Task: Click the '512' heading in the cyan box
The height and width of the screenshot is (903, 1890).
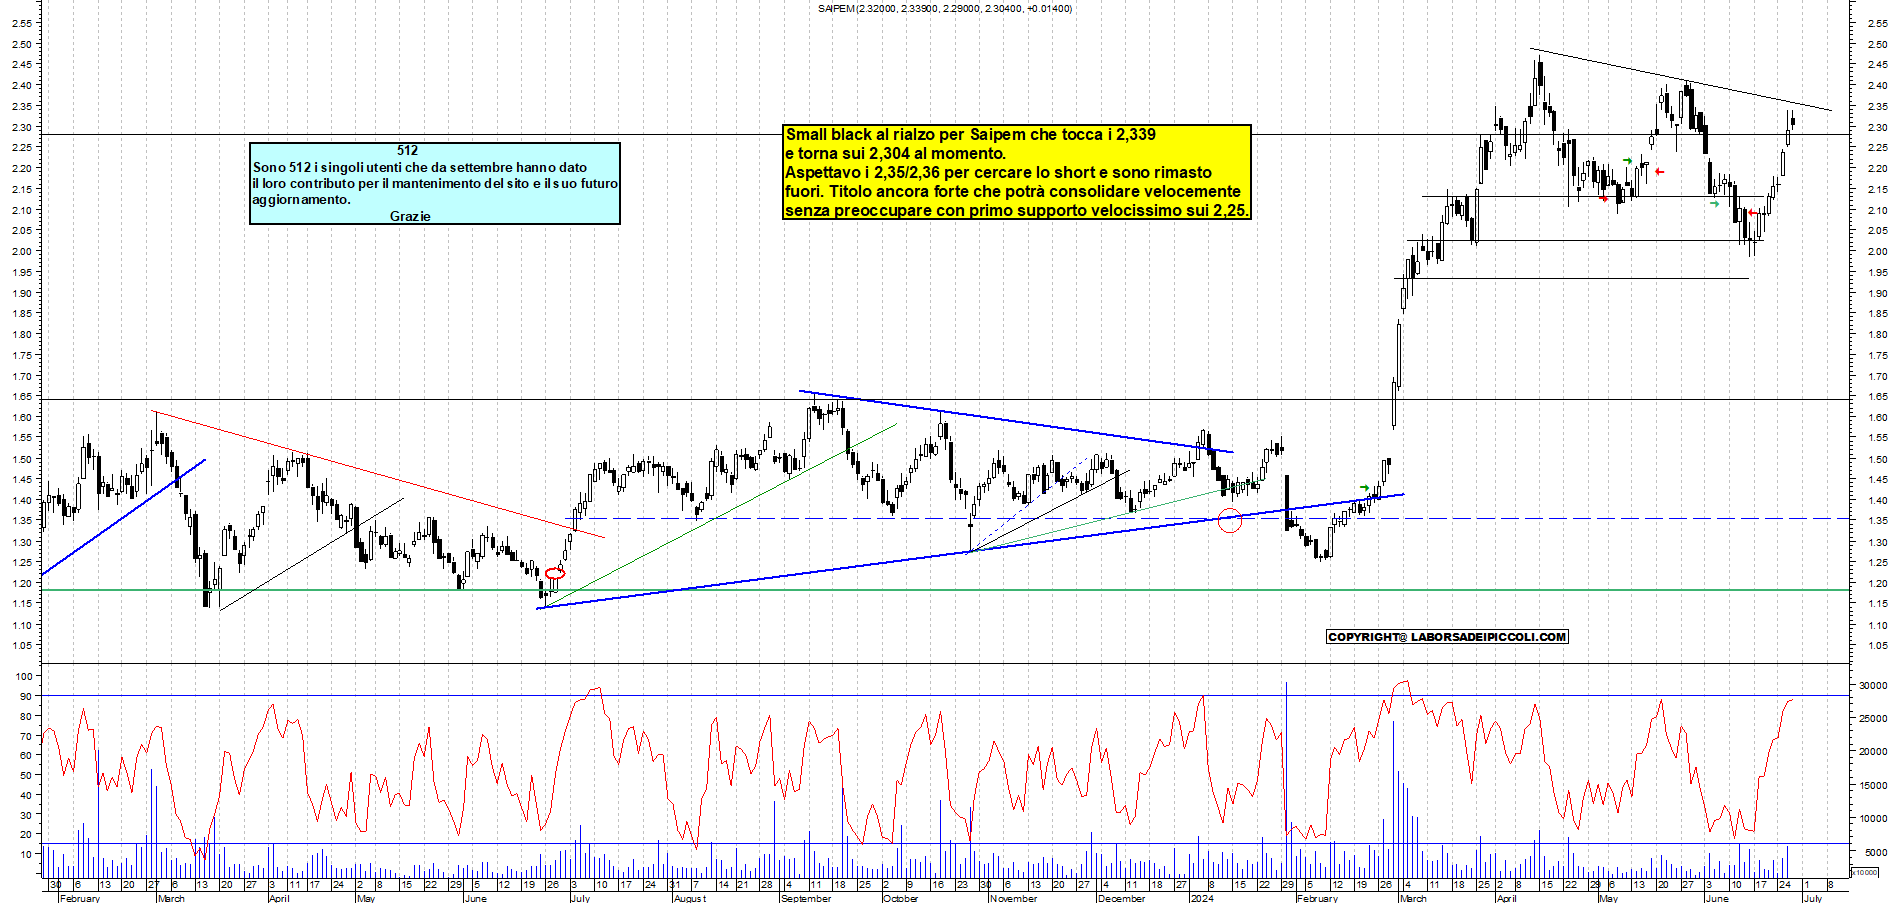Action: (x=407, y=150)
